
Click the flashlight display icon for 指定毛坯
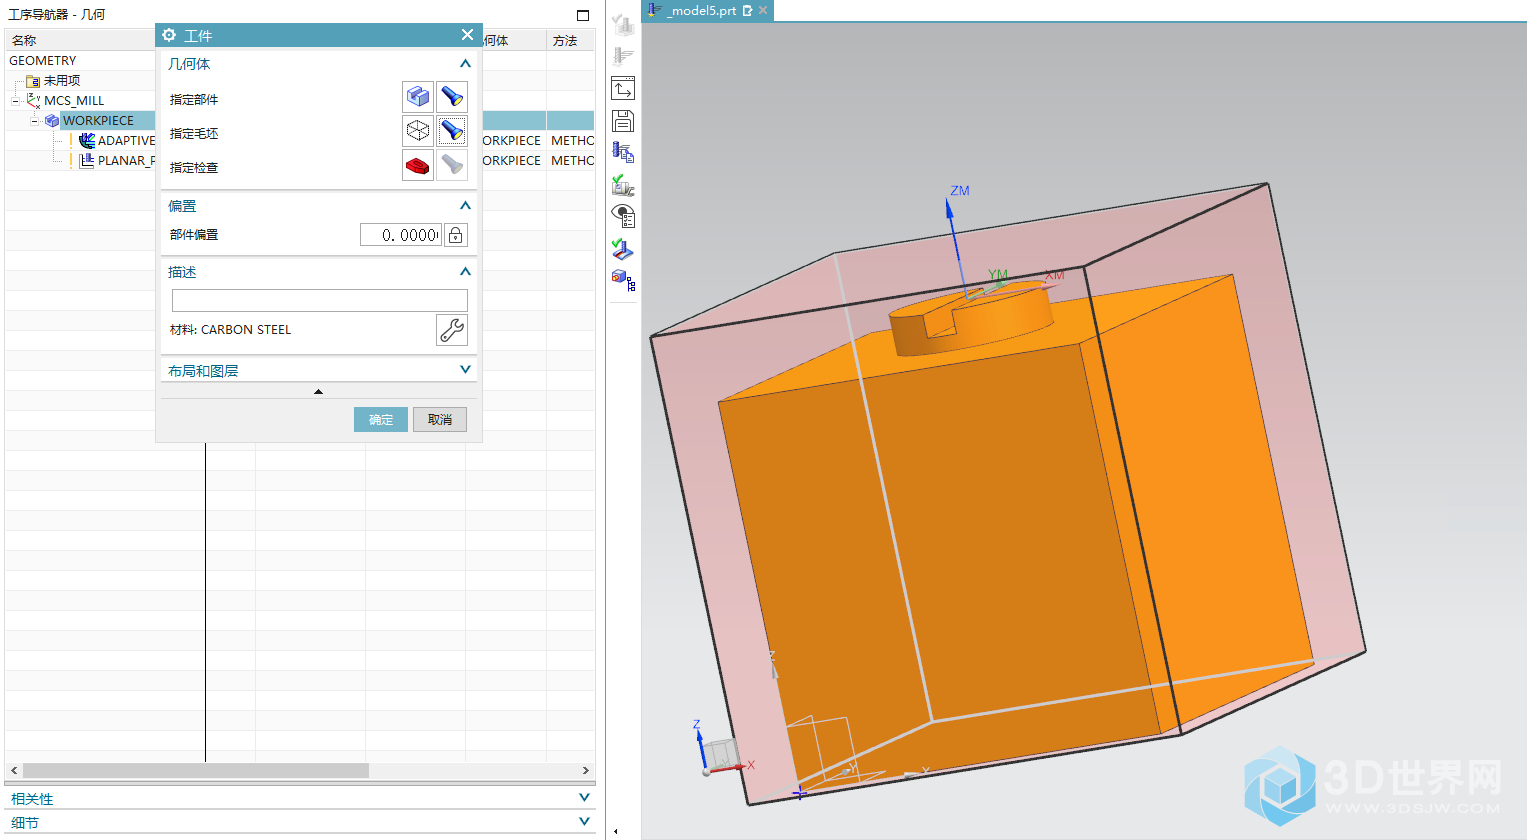click(452, 131)
